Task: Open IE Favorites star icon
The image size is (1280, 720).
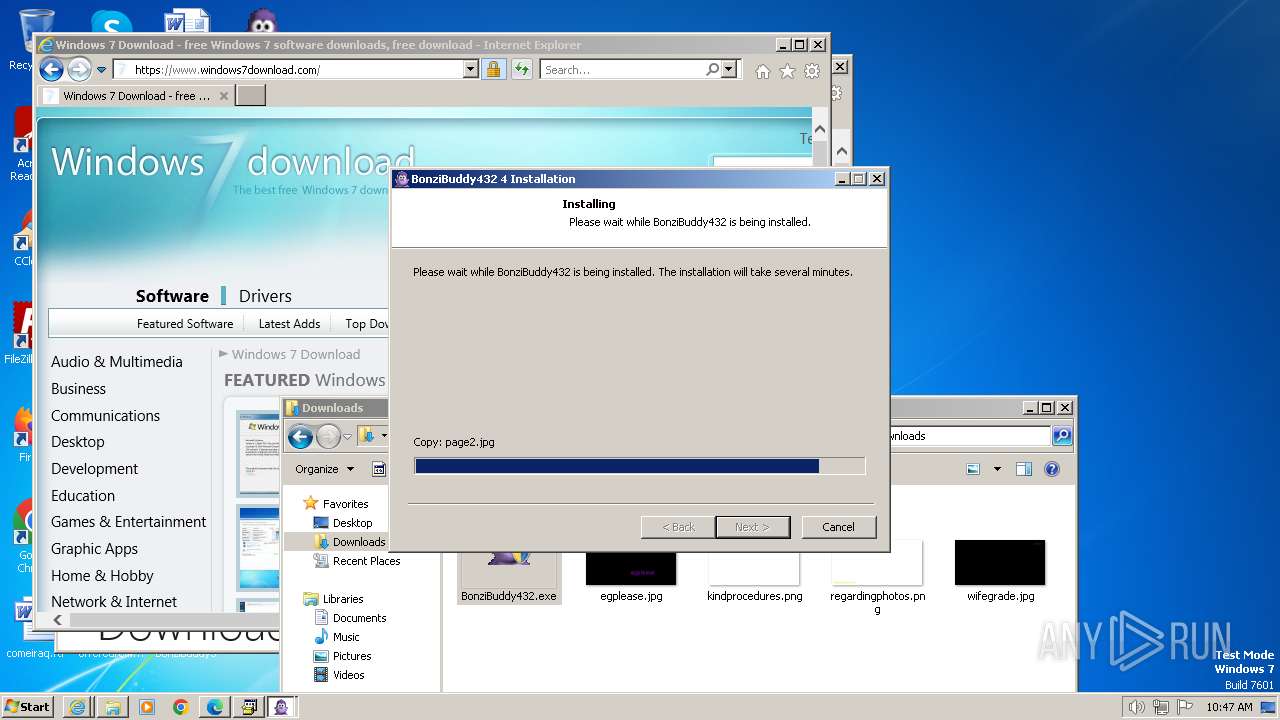Action: point(787,71)
